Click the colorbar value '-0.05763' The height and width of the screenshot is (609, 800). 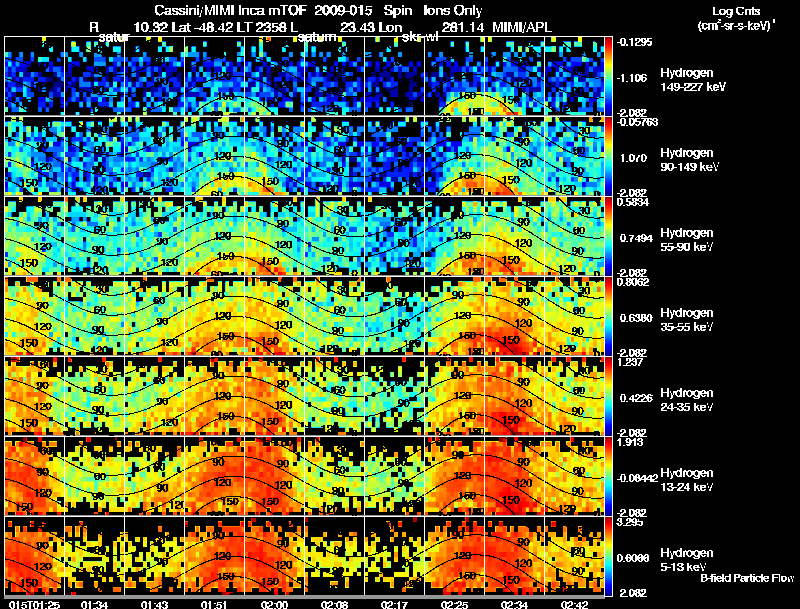point(637,122)
